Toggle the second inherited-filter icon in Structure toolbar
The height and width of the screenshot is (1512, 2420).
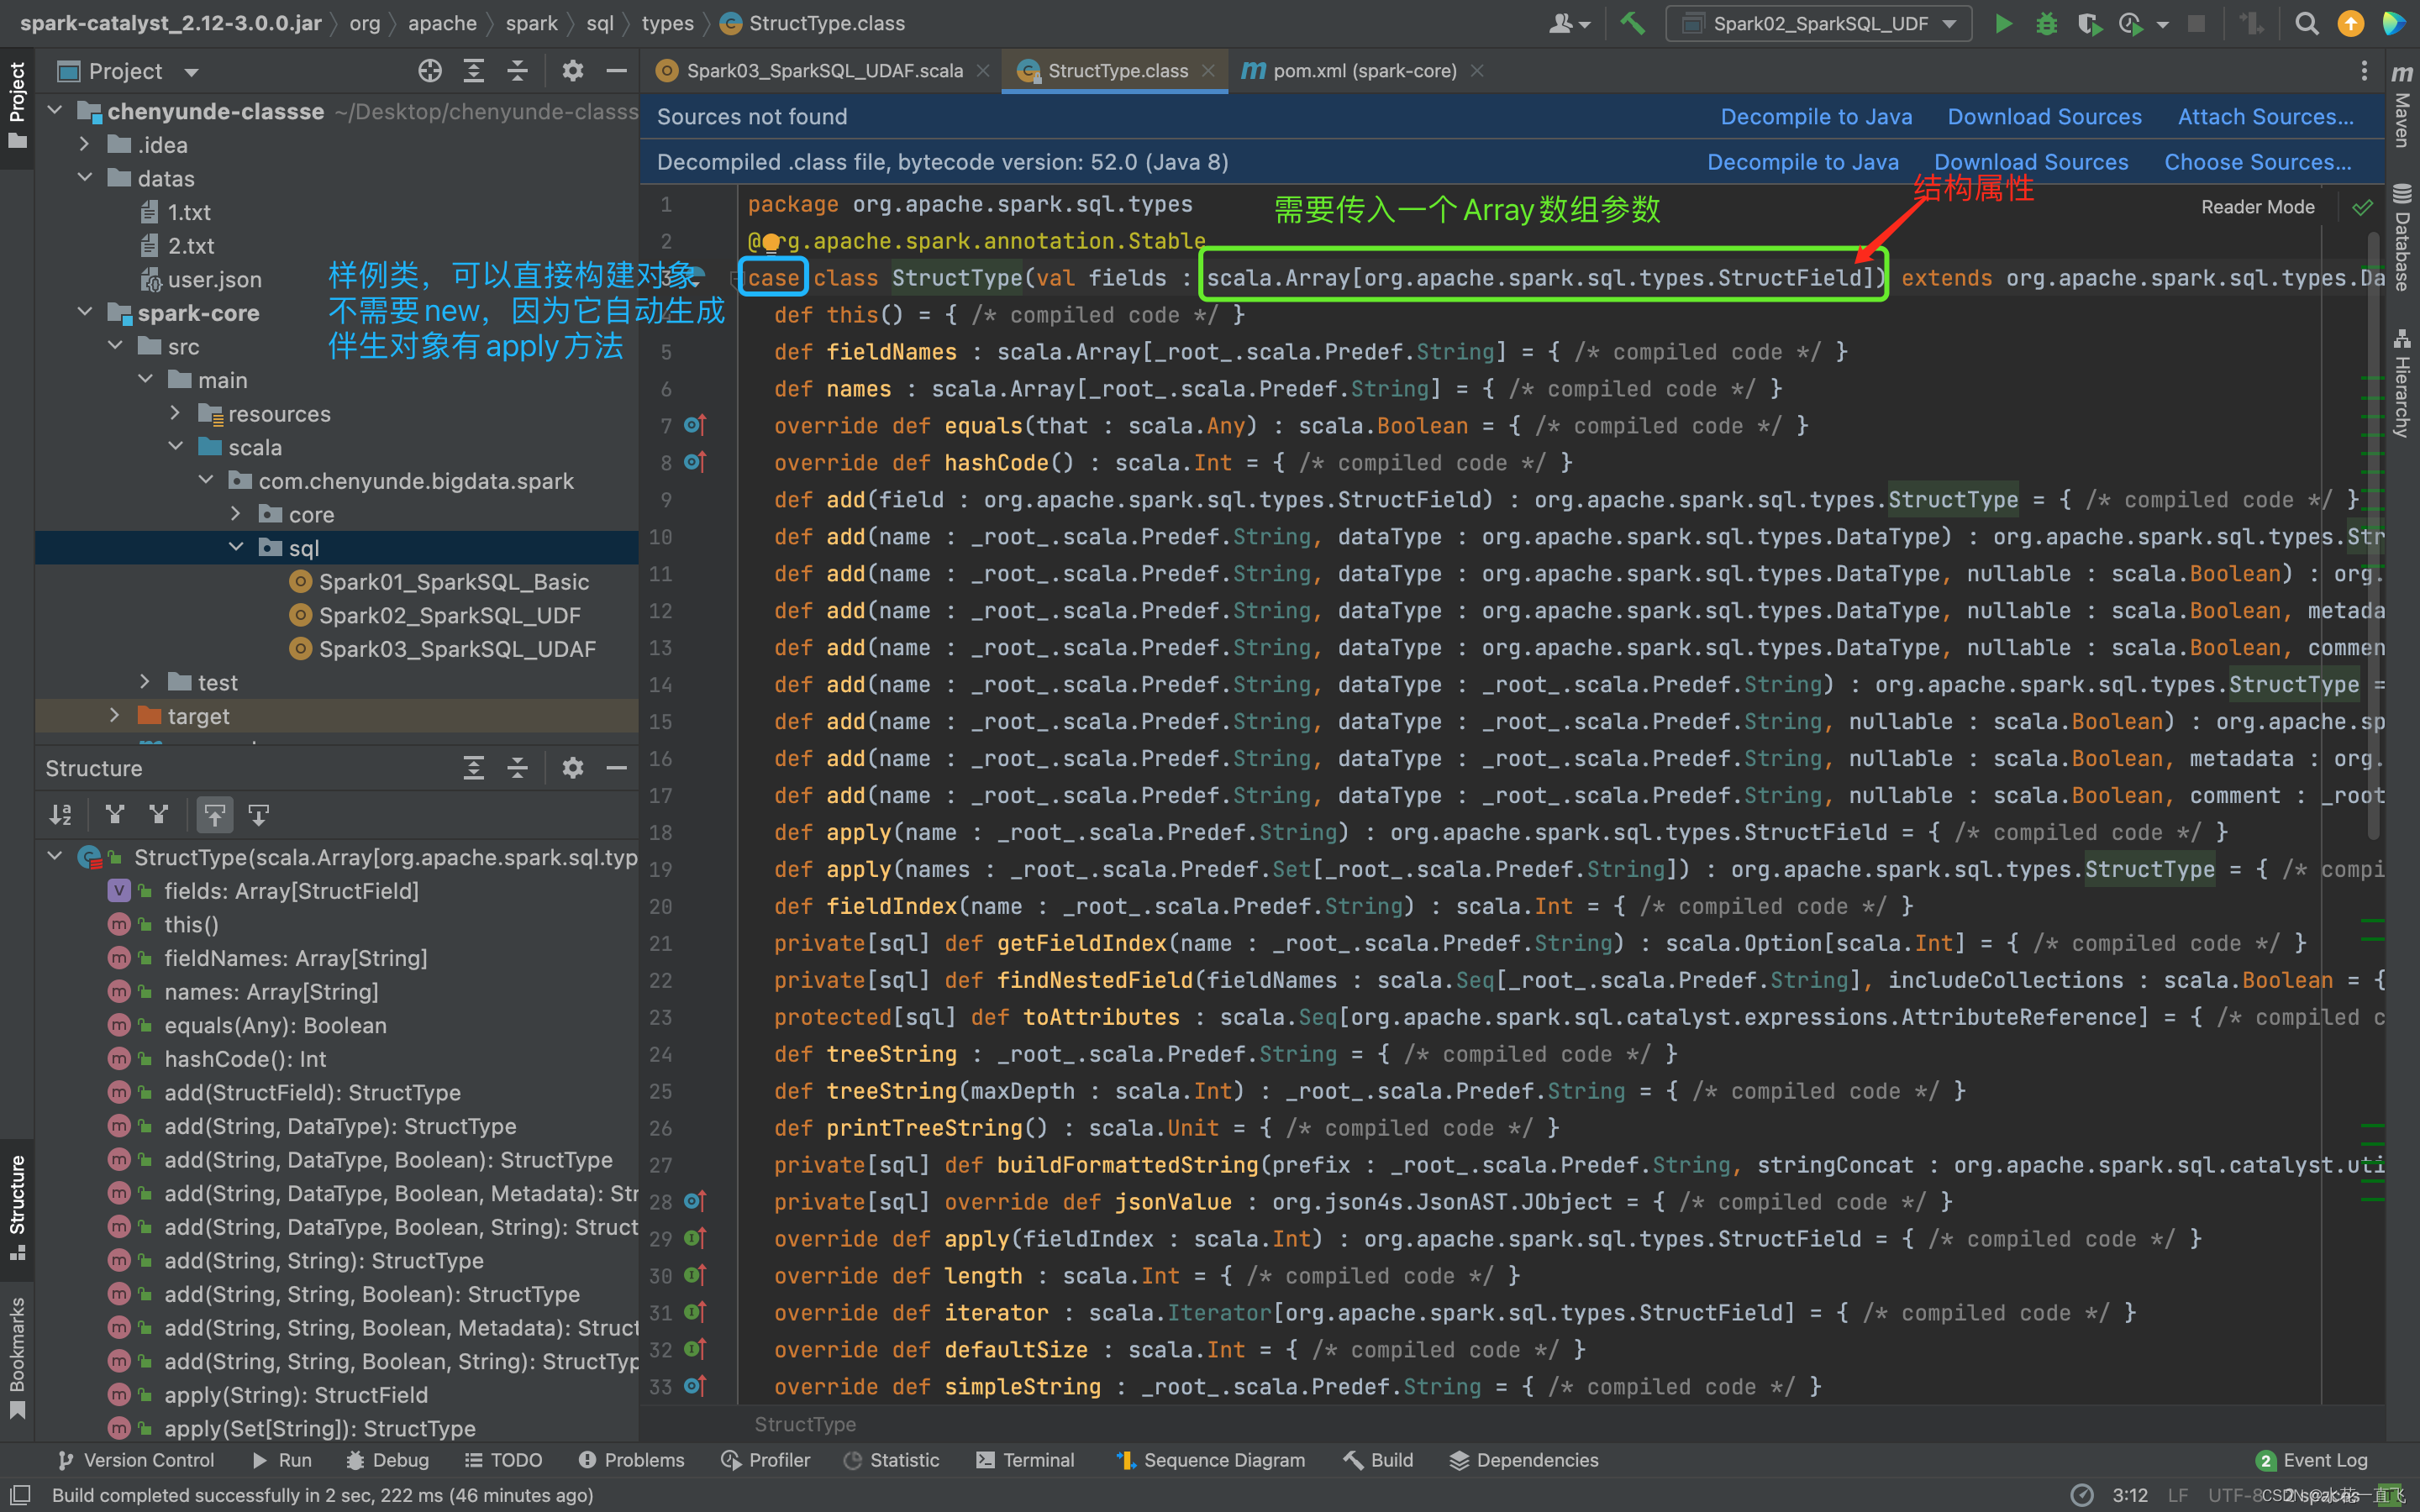tap(158, 815)
